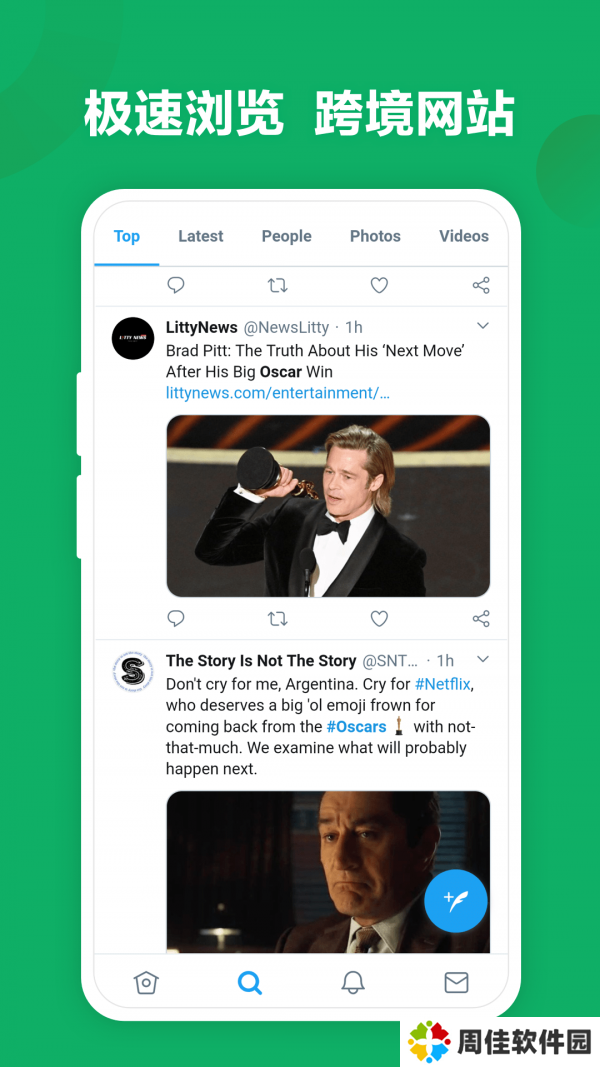
Task: Tap the #Netflix hashtag link
Action: [443, 684]
